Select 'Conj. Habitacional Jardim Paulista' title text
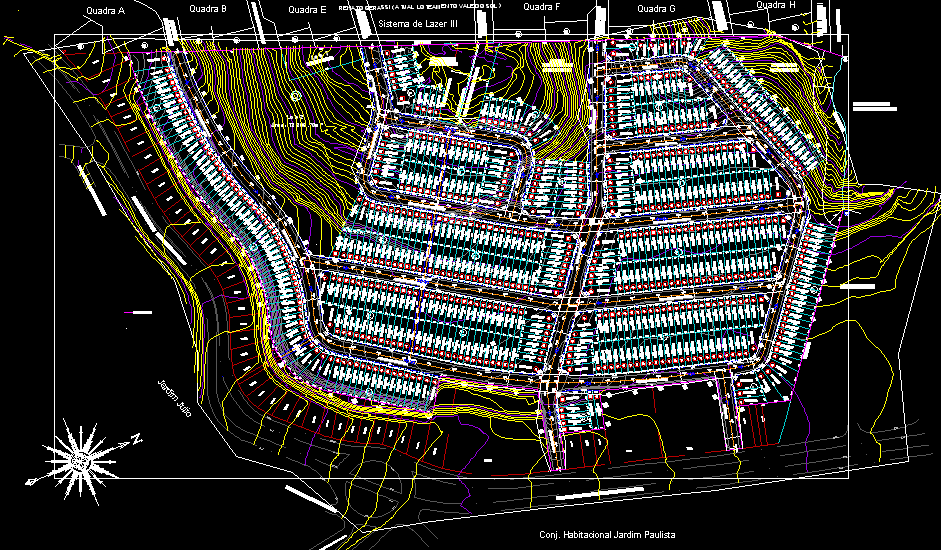Image resolution: width=941 pixels, height=550 pixels. [x=606, y=535]
